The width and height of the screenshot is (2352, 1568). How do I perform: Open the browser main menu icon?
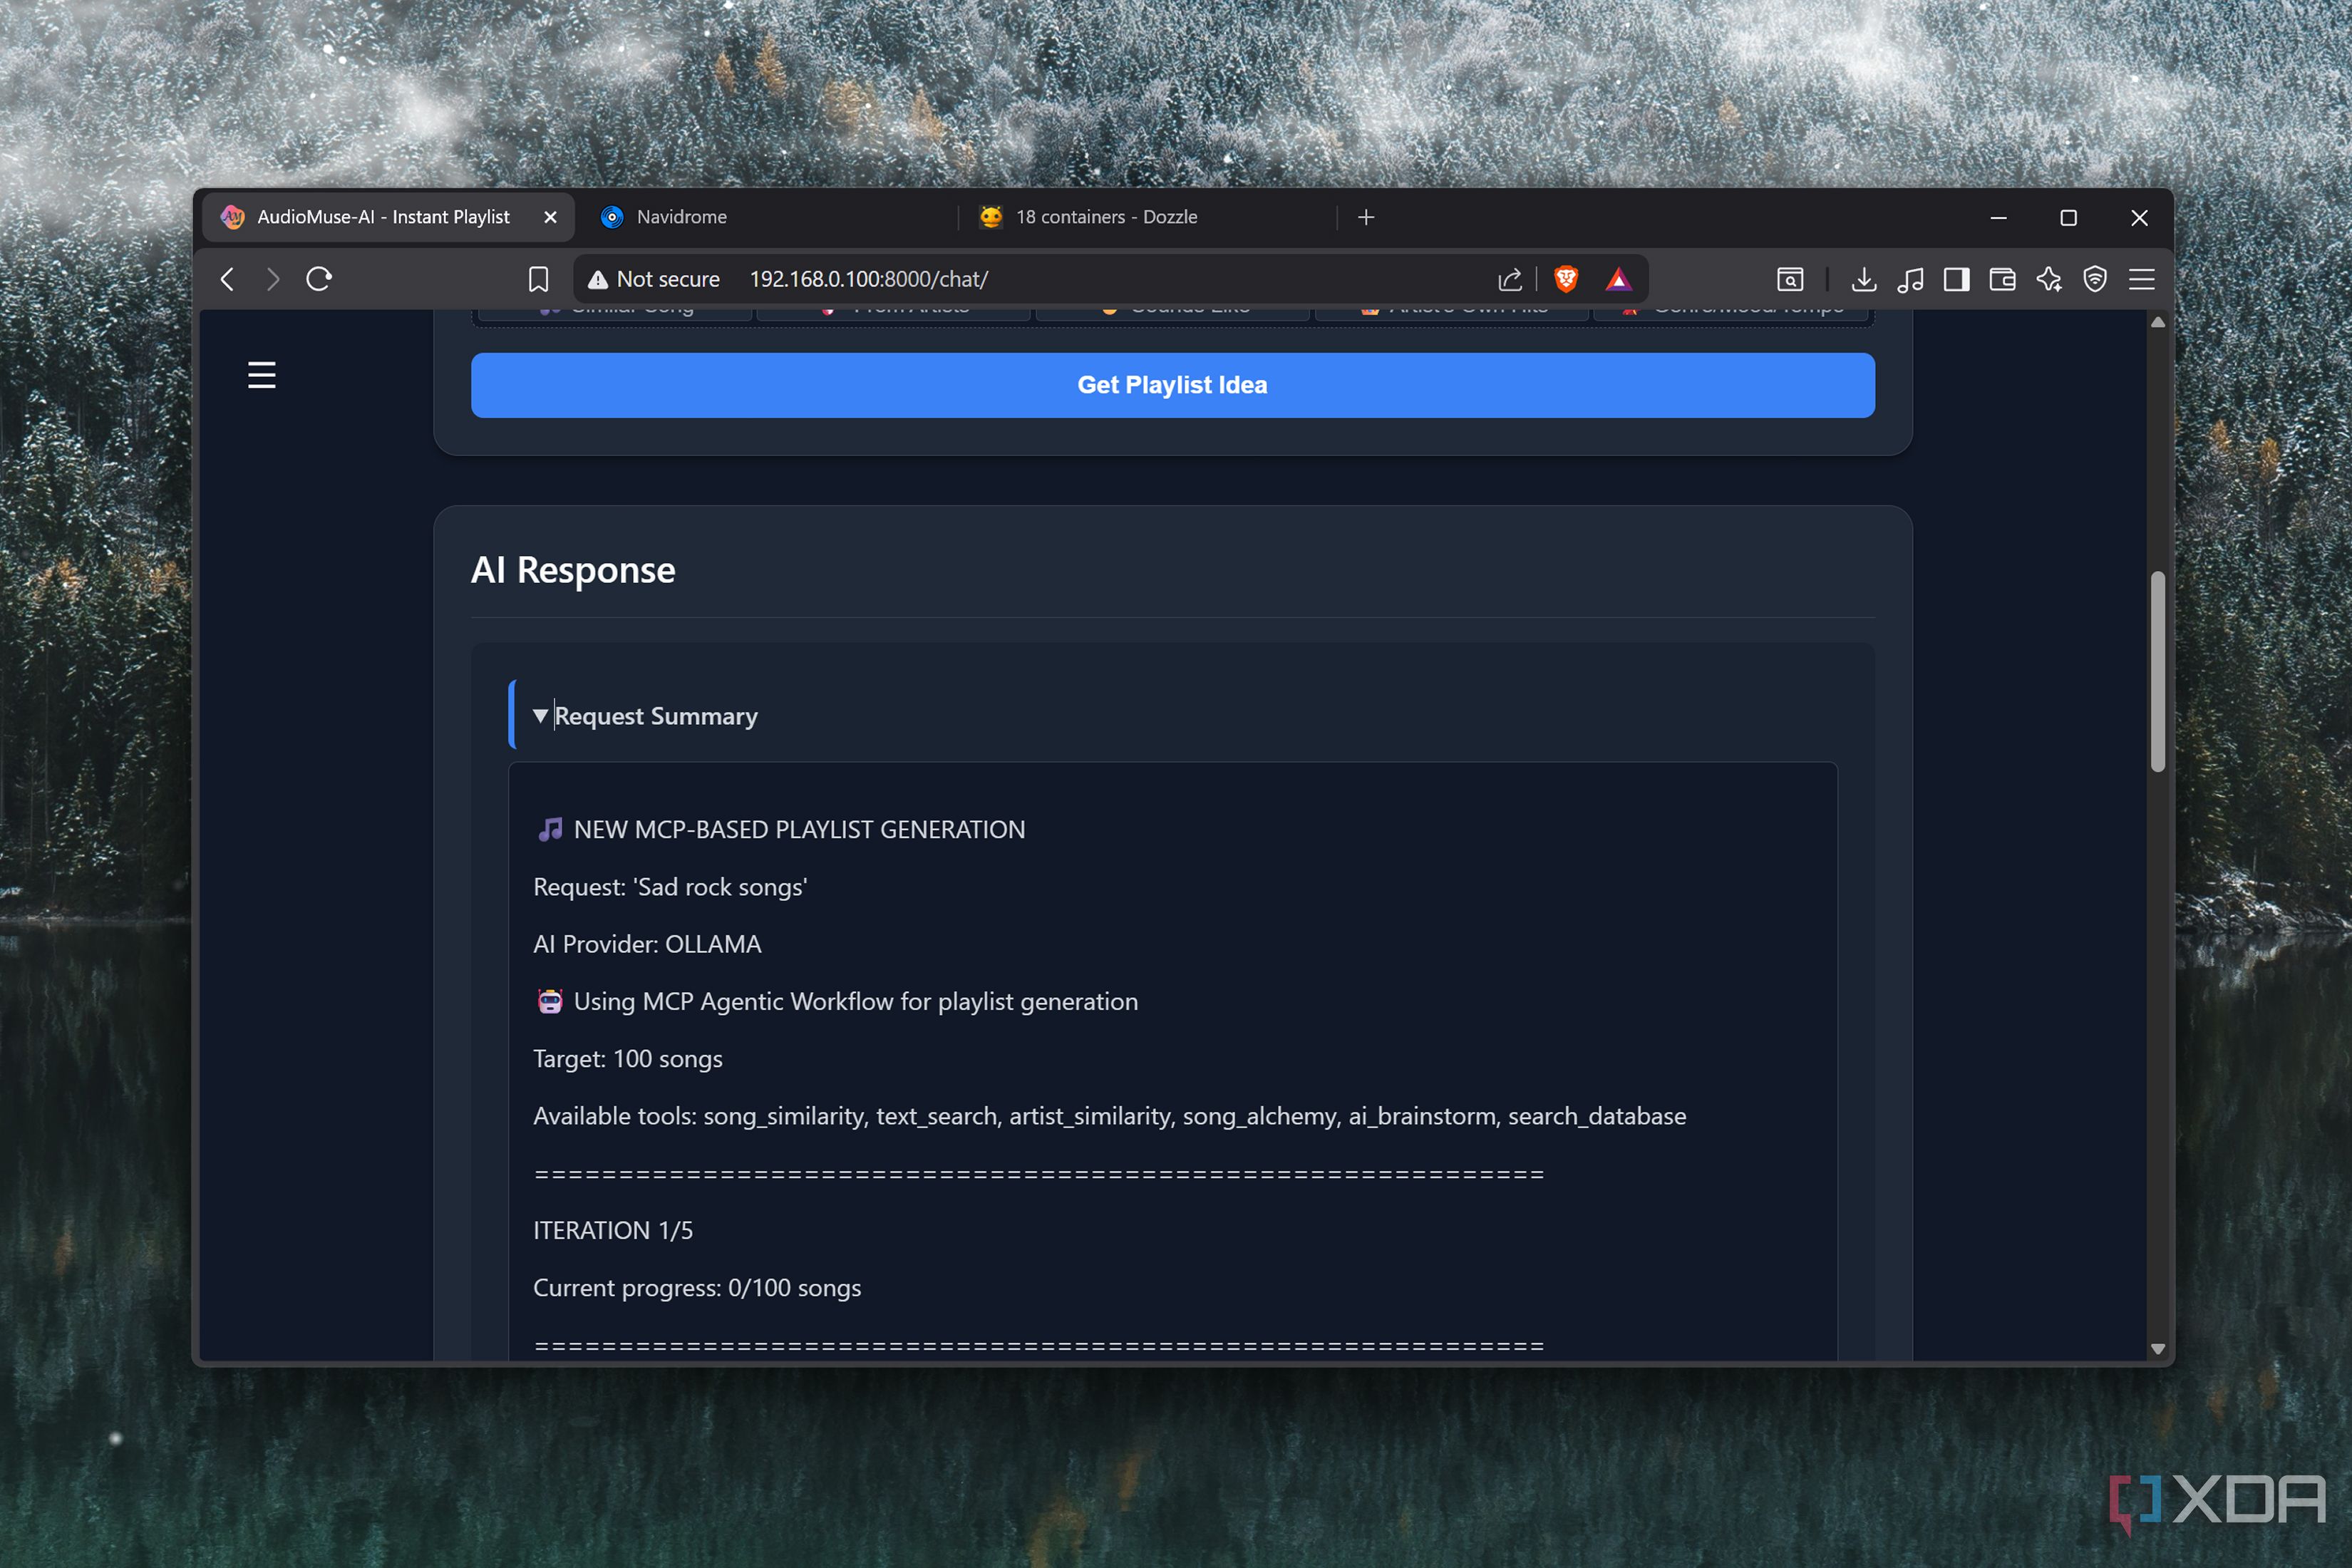pyautogui.click(x=2141, y=279)
